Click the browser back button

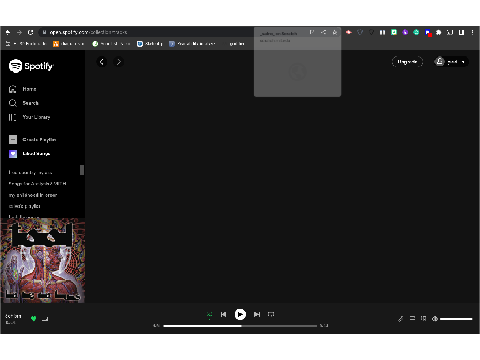click(8, 32)
